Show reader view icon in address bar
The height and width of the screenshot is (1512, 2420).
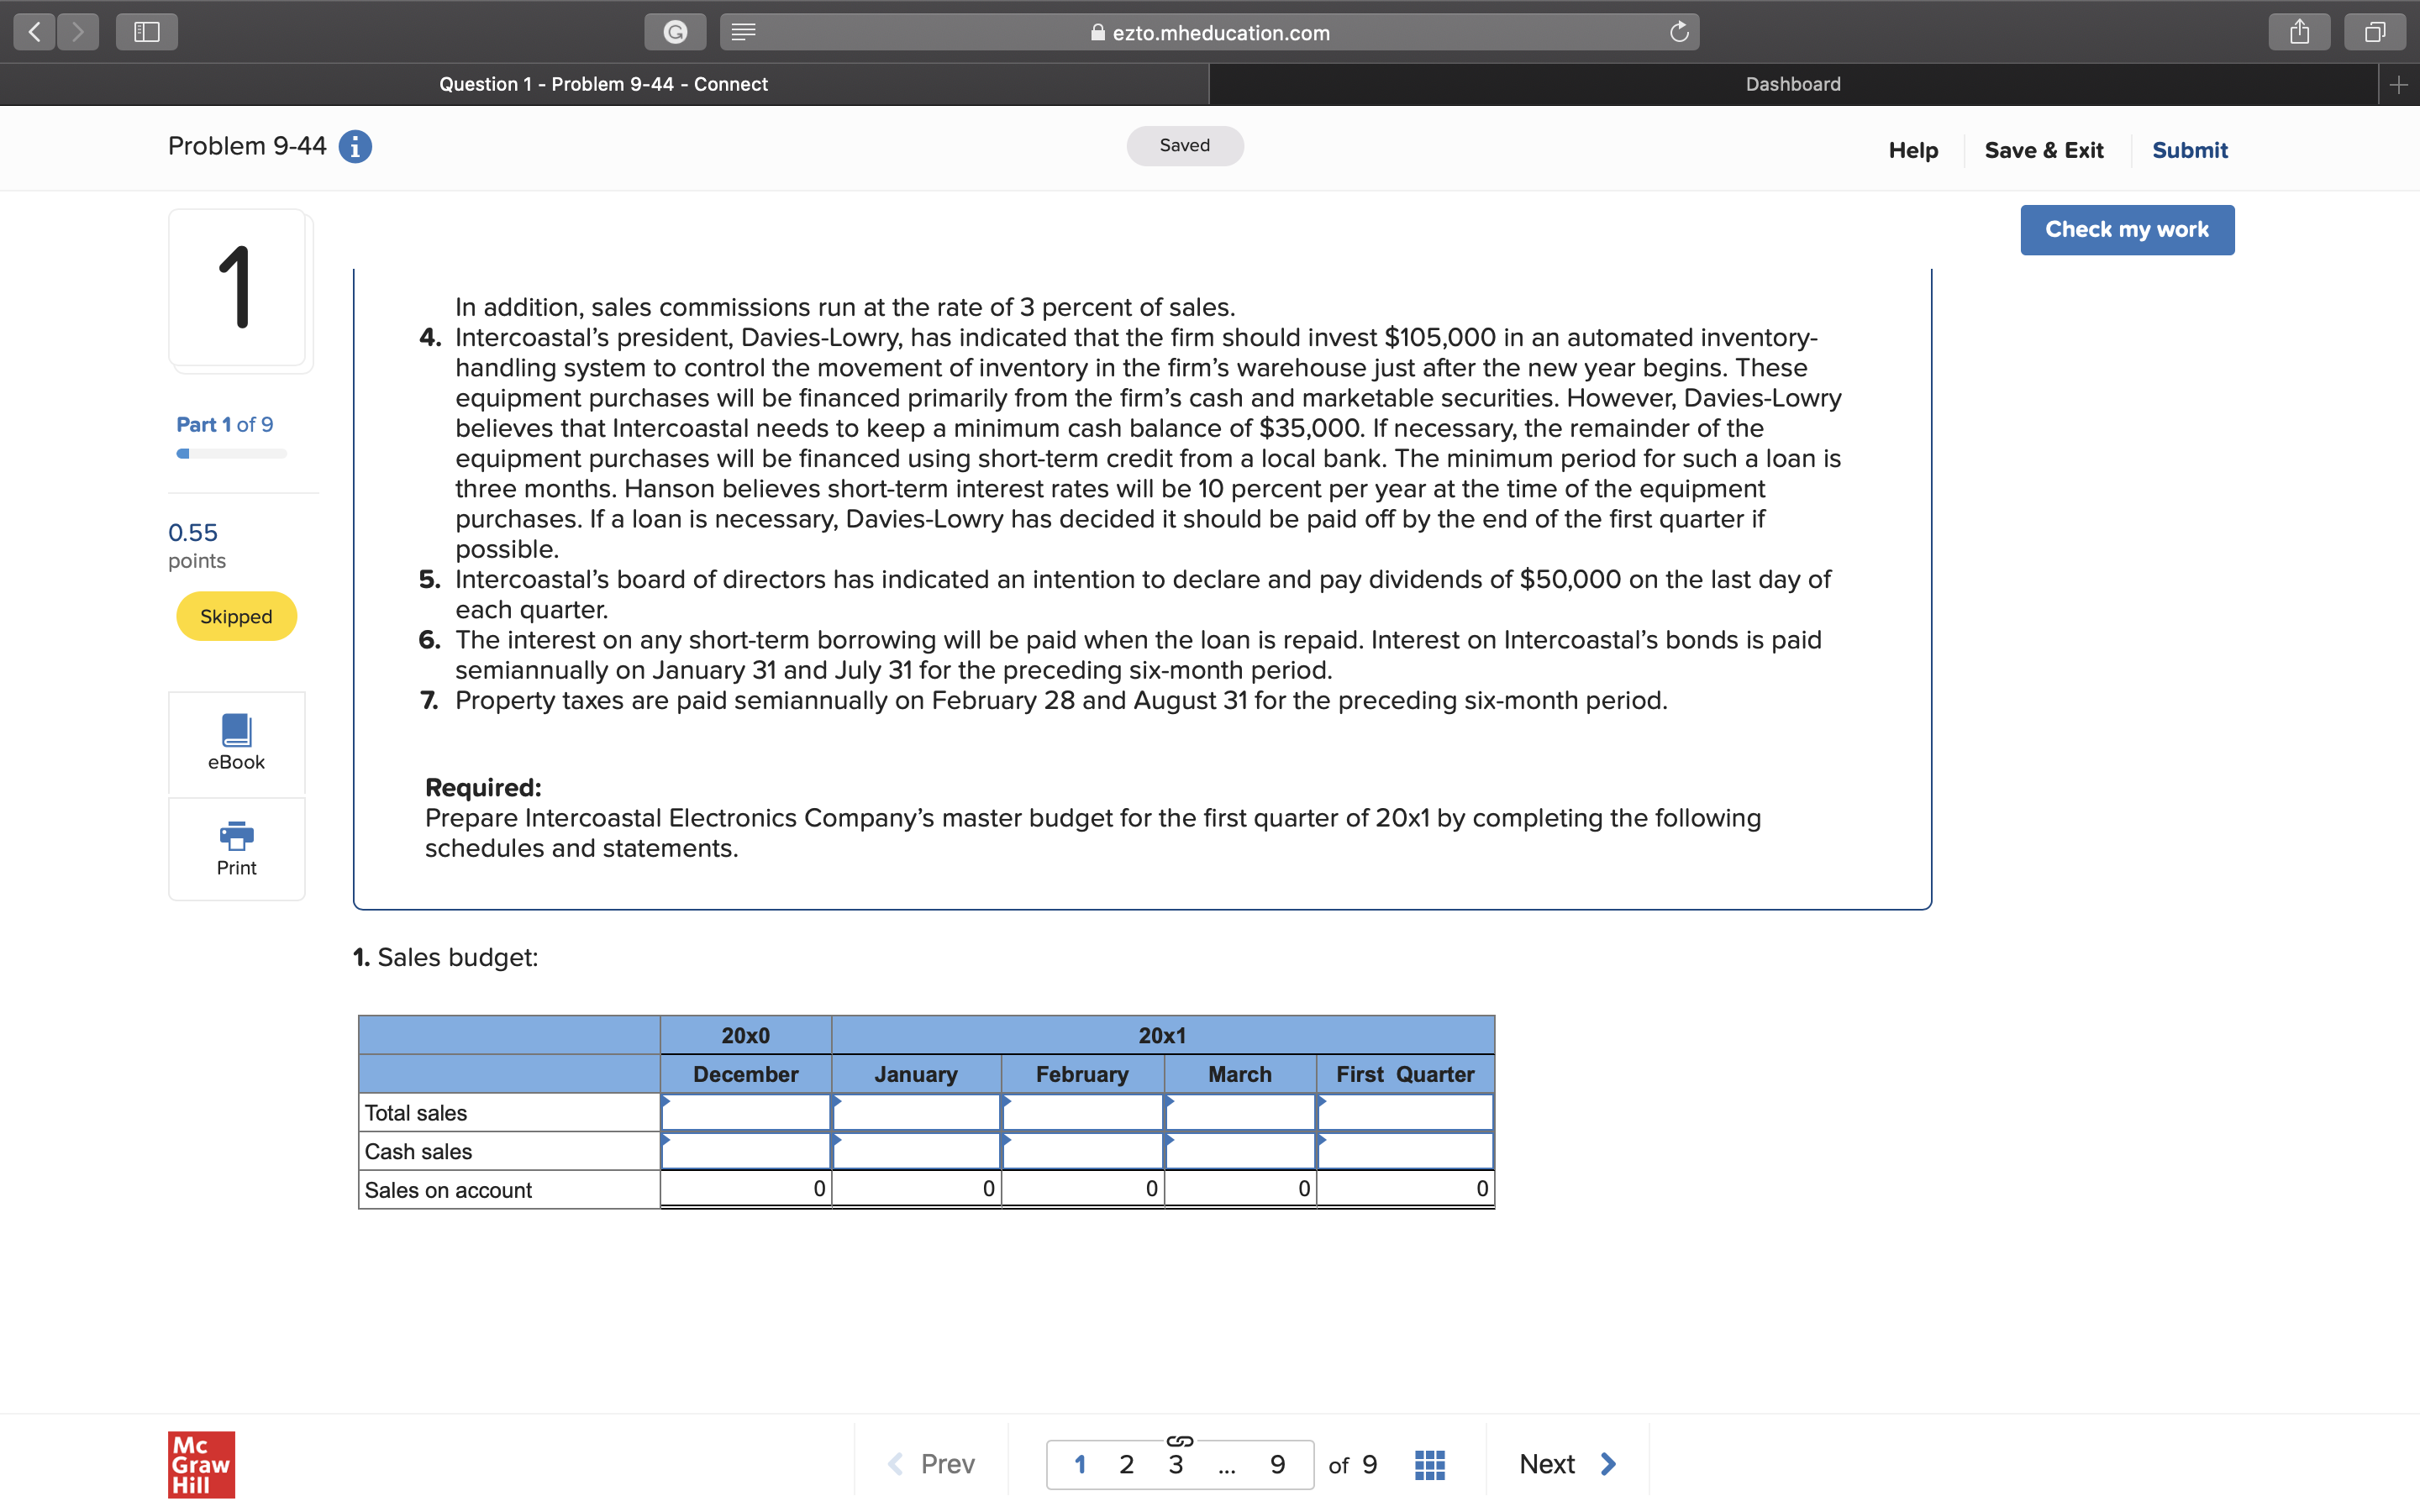(x=743, y=32)
